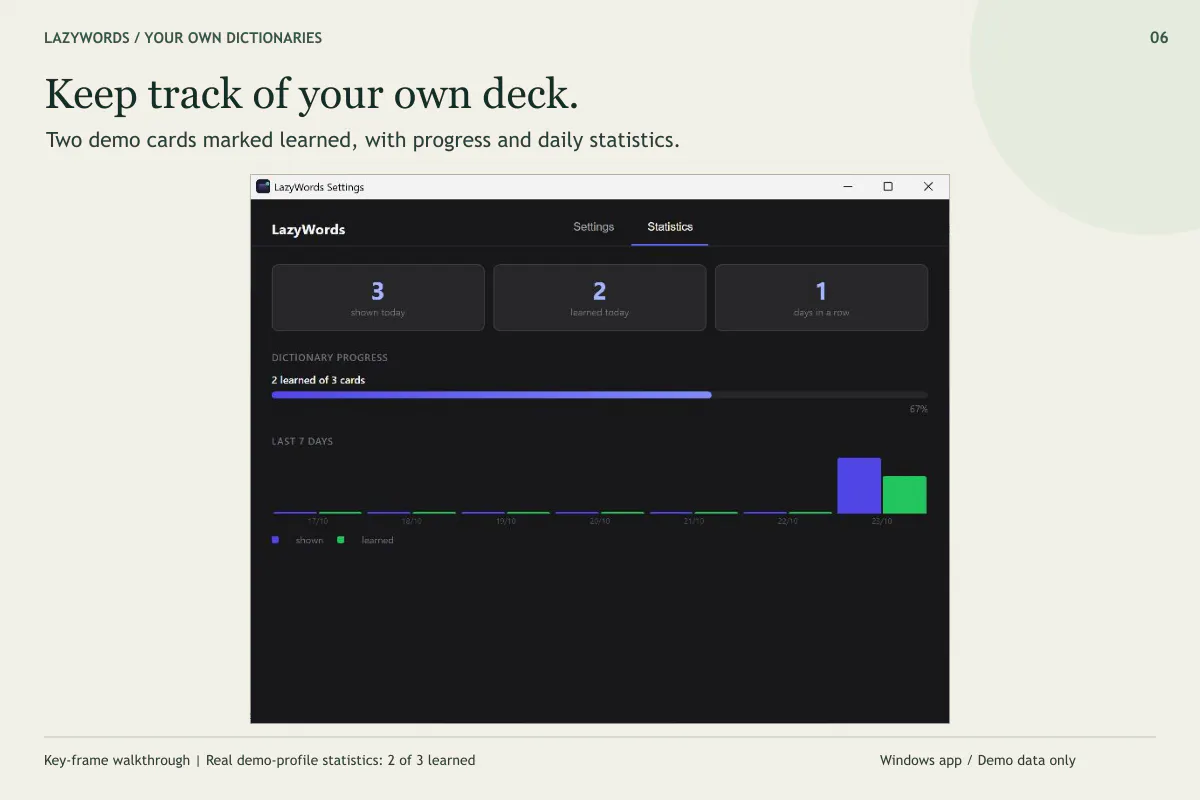Maximize the LazyWords Settings window
Viewport: 1200px width, 800px height.
click(888, 187)
